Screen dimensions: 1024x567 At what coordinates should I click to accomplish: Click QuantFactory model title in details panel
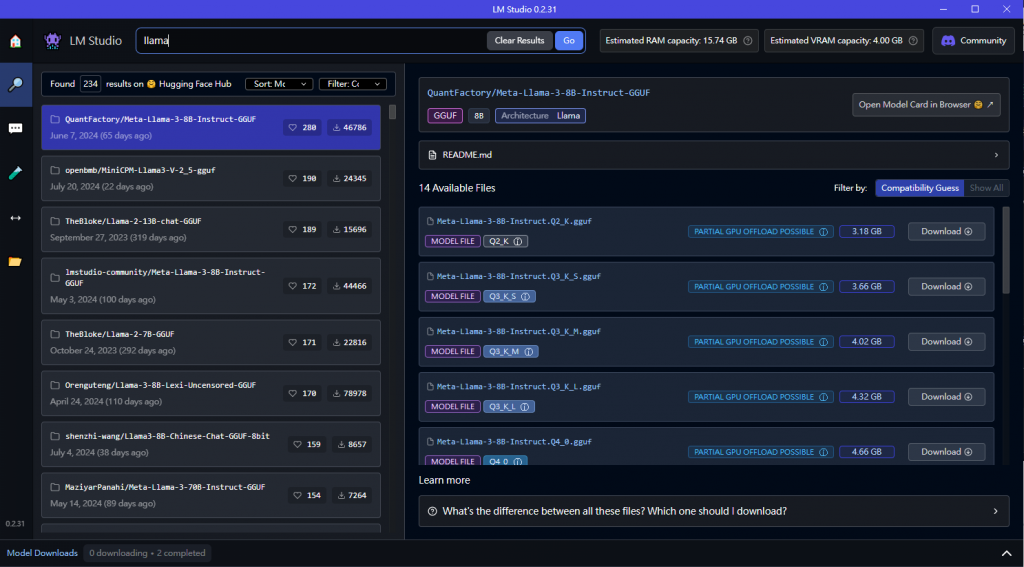[538, 93]
